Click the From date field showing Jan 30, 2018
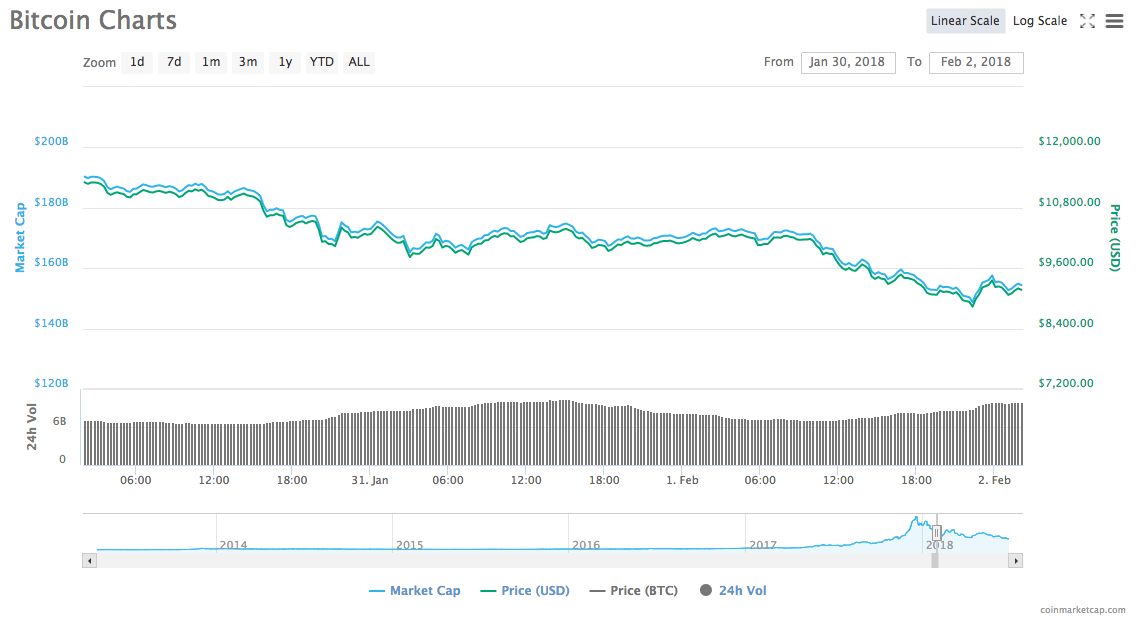Screen dimensions: 1145x630 (x=848, y=62)
